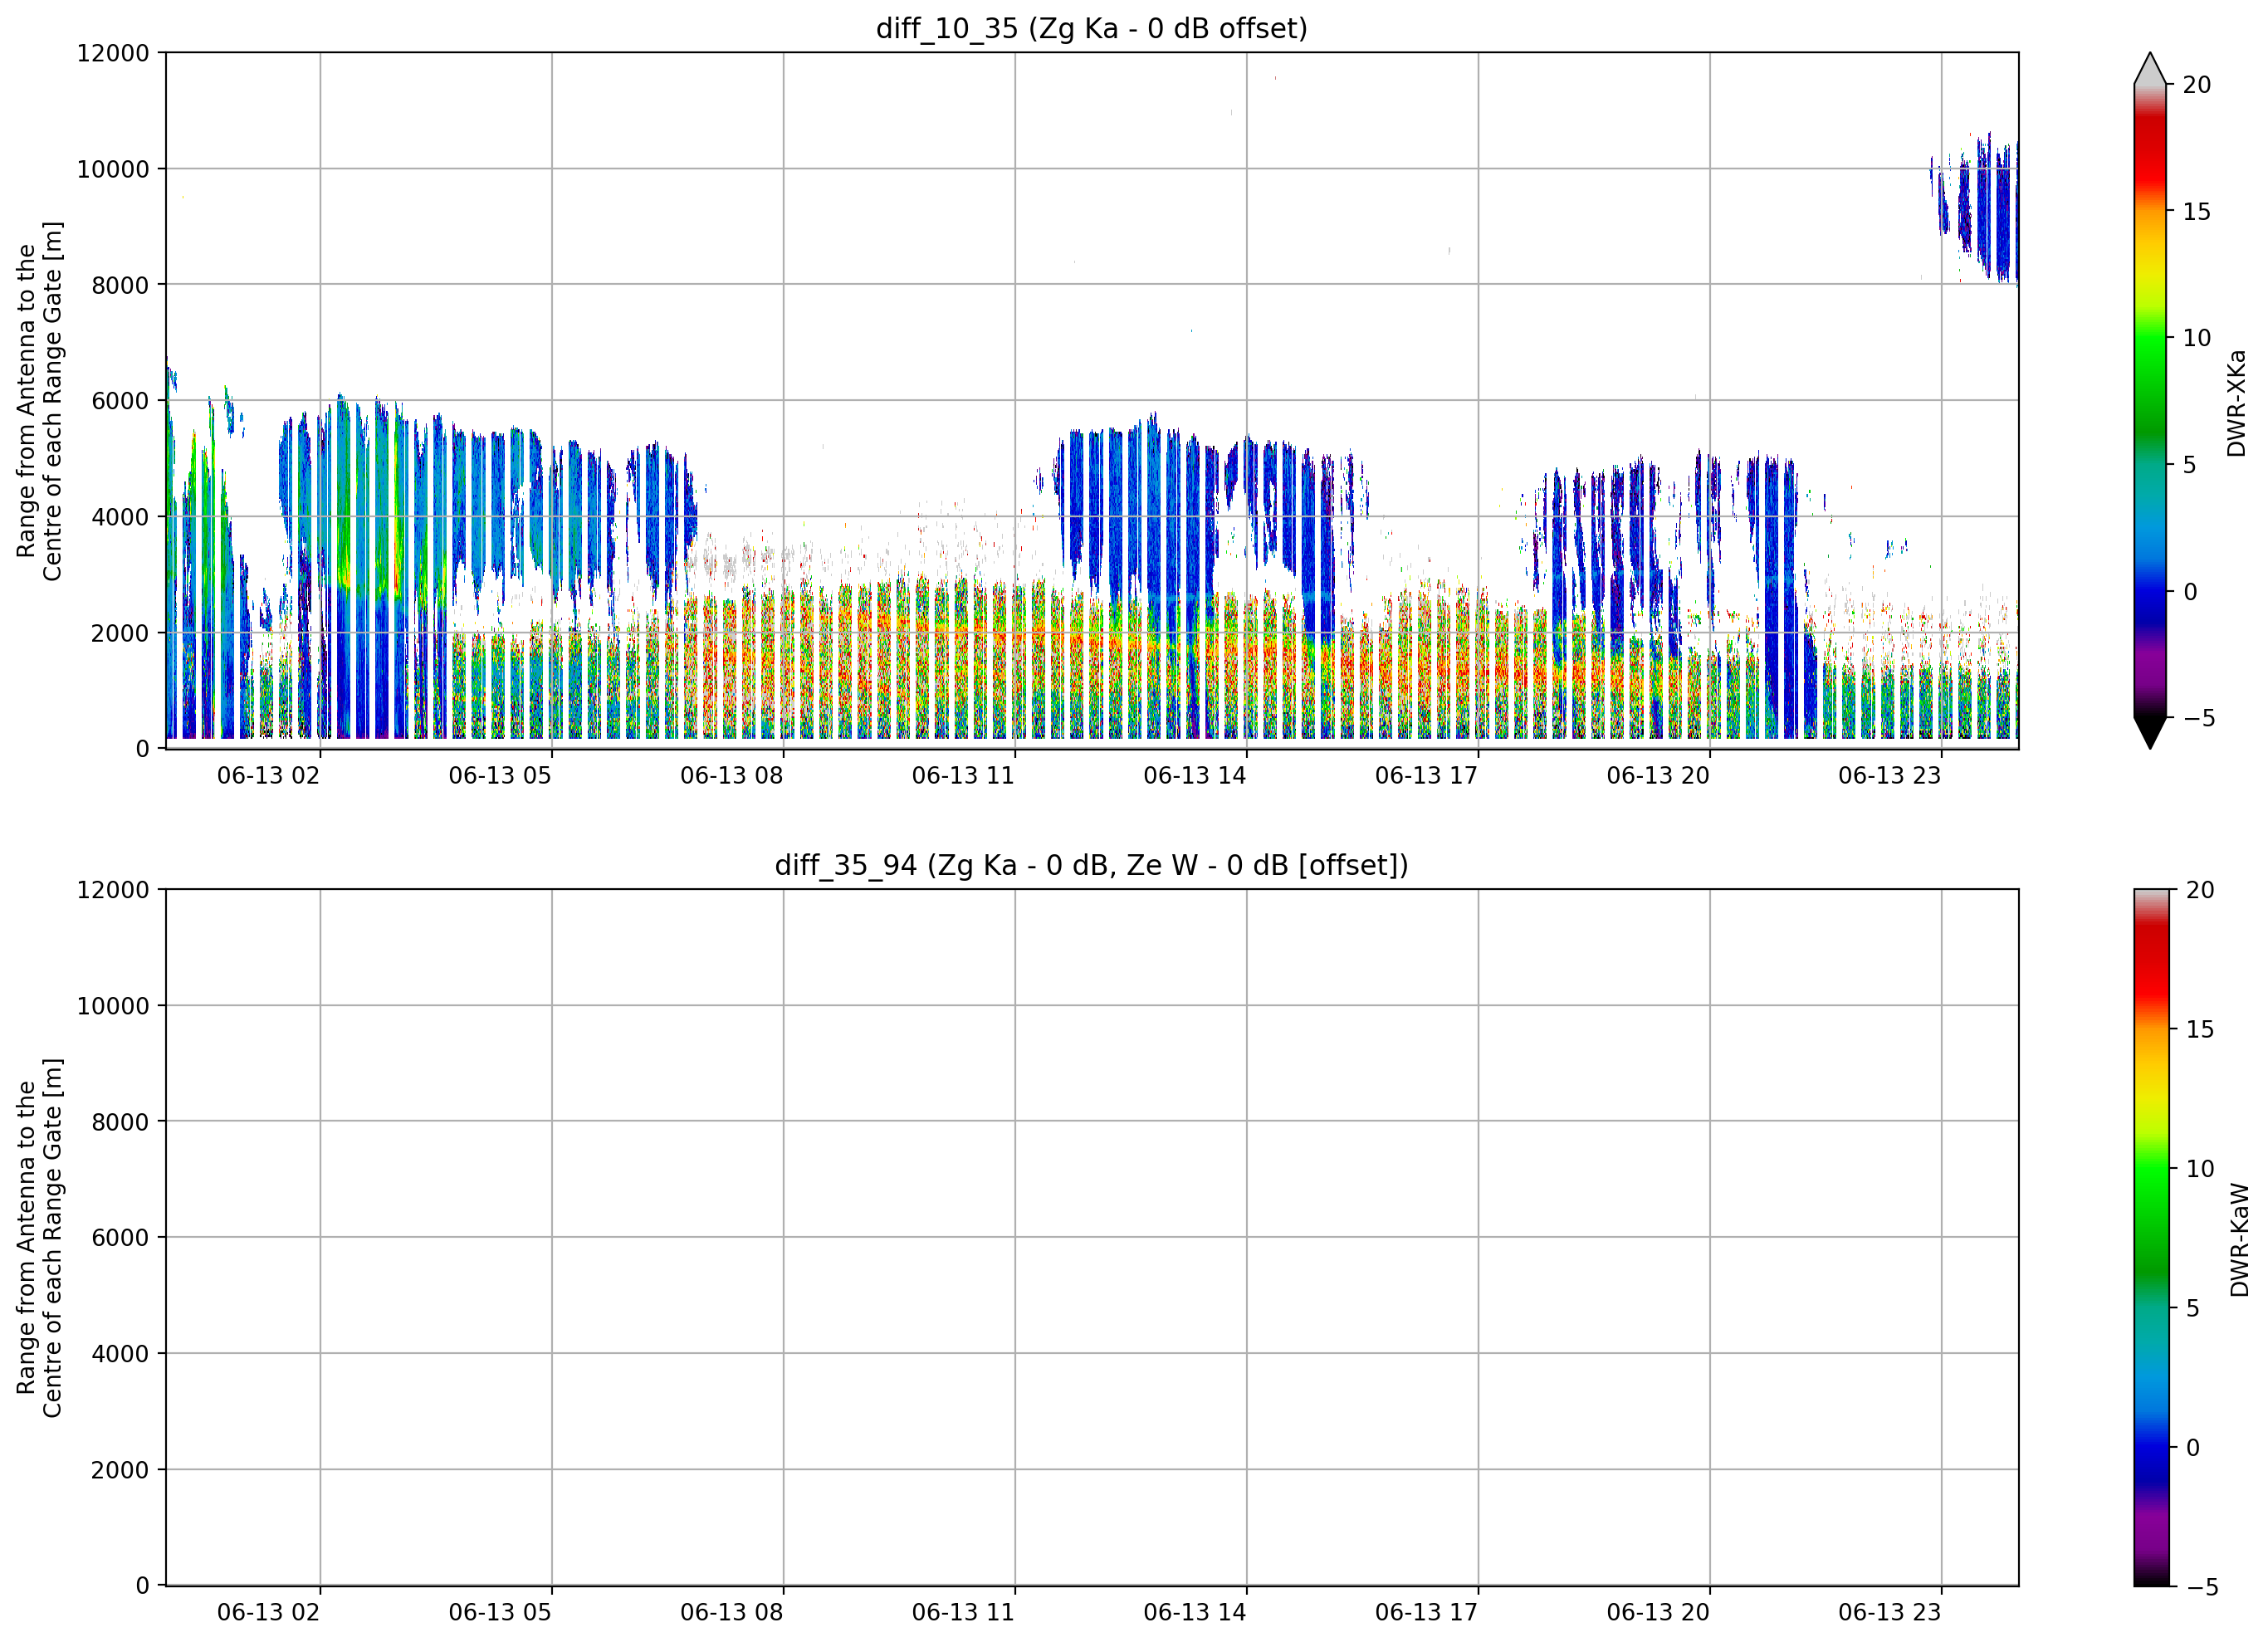Click the 6000 y-axis label on the bottom plot
Viewport: 2268px width, 1642px height.
click(x=120, y=1238)
